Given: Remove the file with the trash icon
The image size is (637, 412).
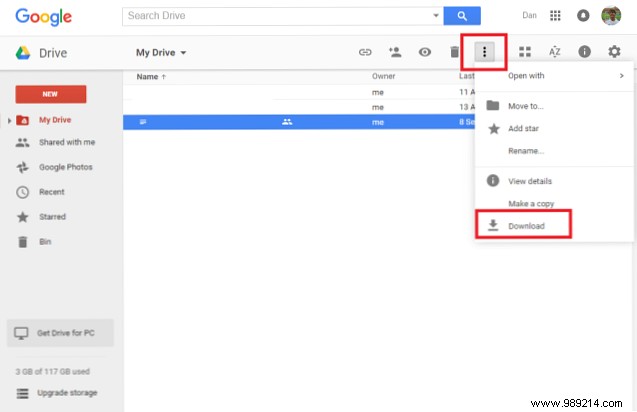Looking at the screenshot, I should click(x=455, y=52).
